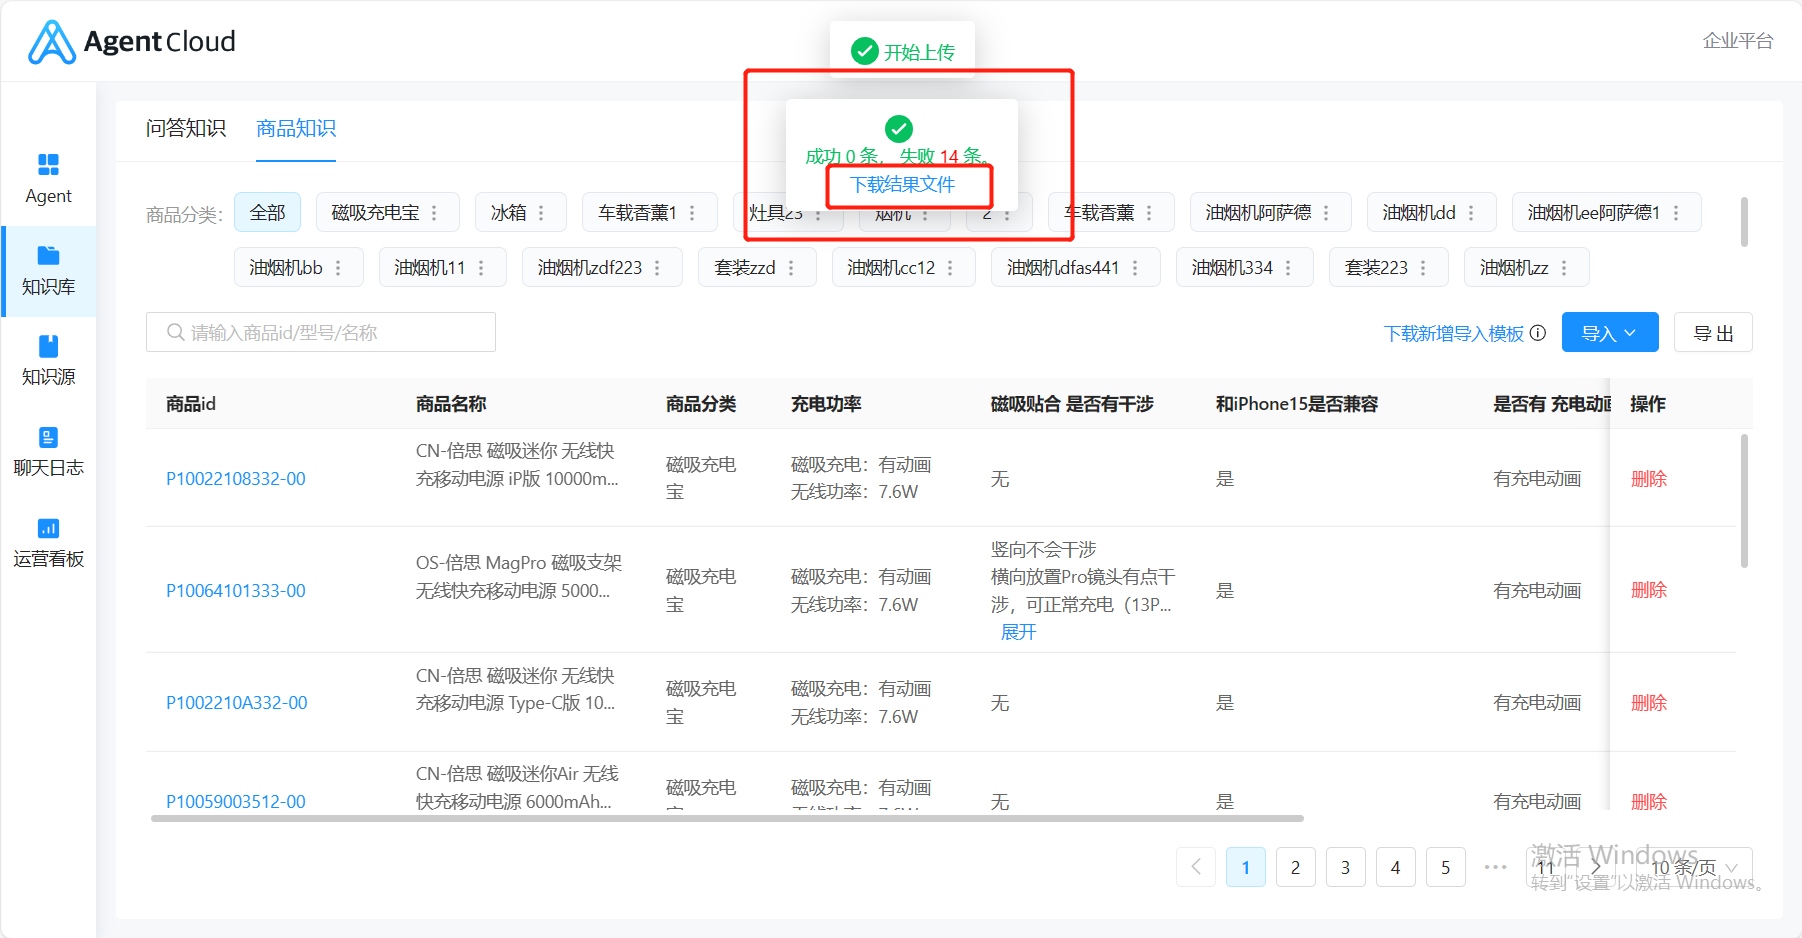Delete row P10064101333-00
This screenshot has width=1802, height=938.
pos(1649,590)
